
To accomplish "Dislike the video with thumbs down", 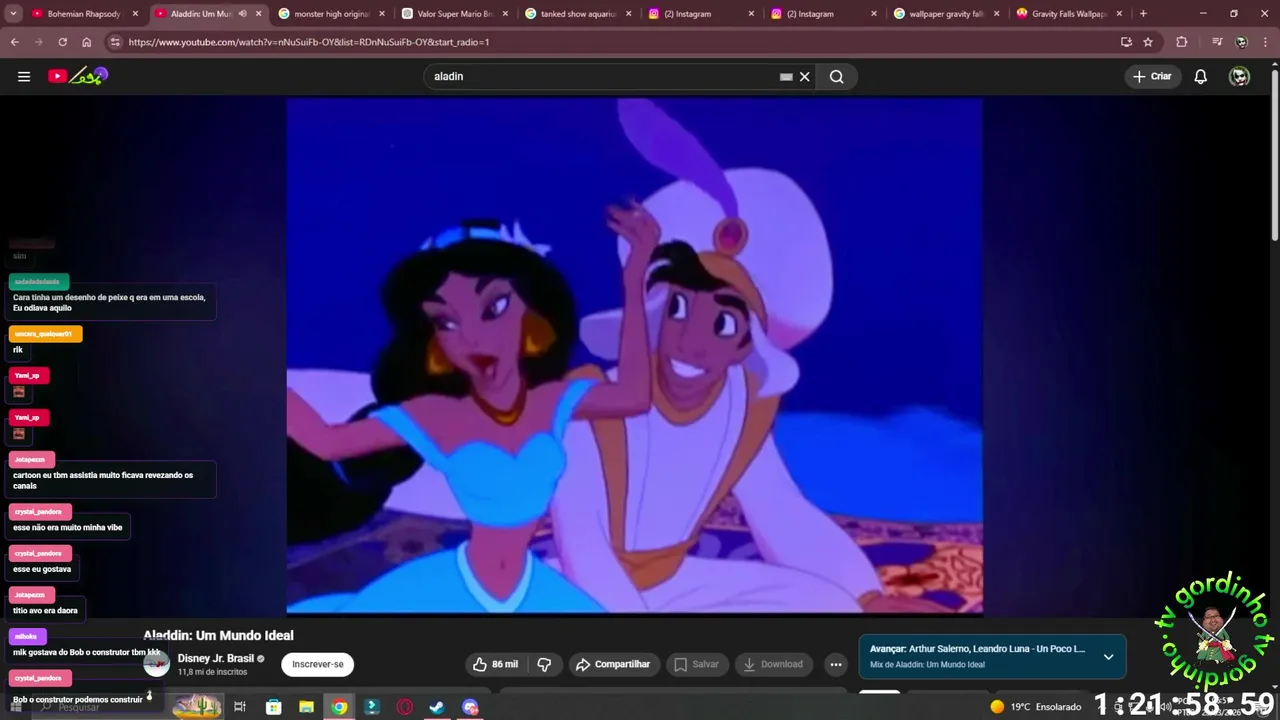I will [x=544, y=664].
